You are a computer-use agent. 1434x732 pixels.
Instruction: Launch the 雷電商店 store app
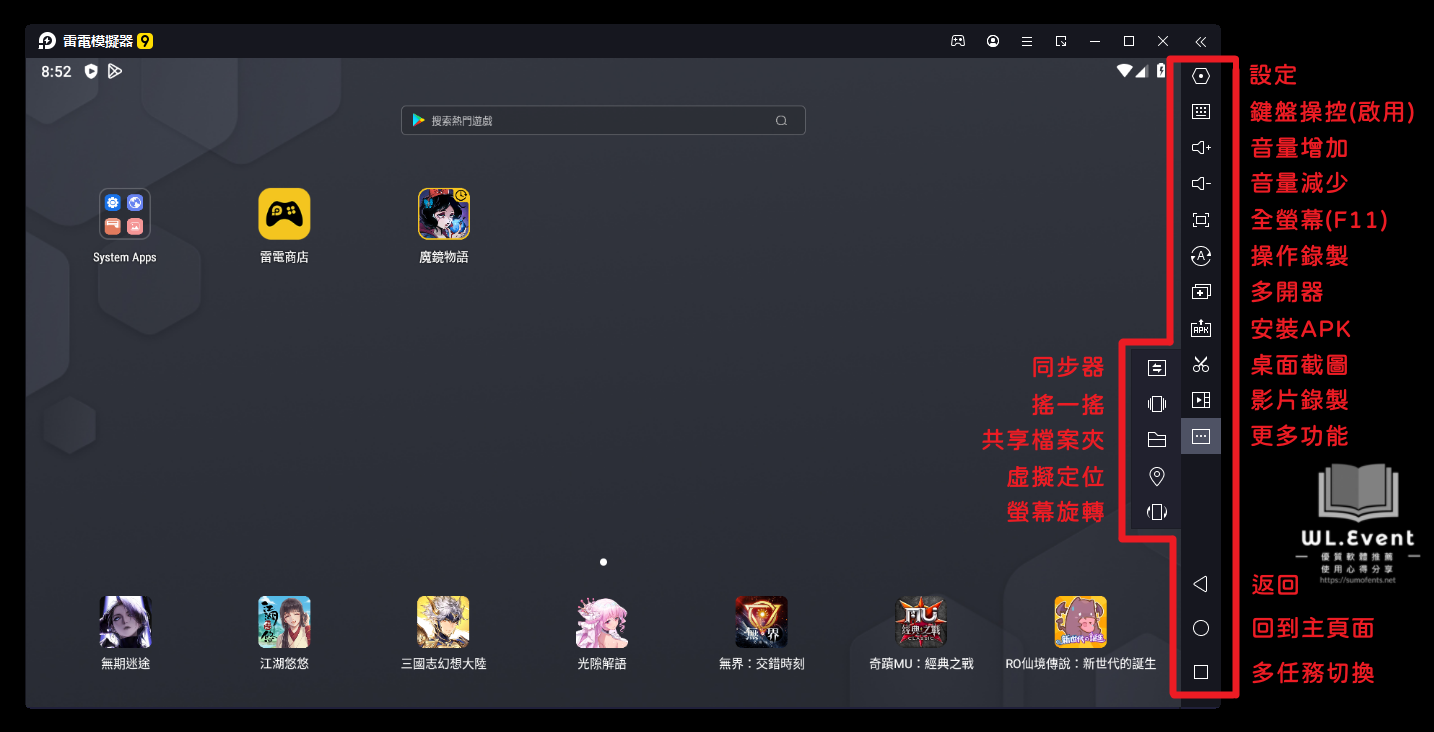[284, 214]
